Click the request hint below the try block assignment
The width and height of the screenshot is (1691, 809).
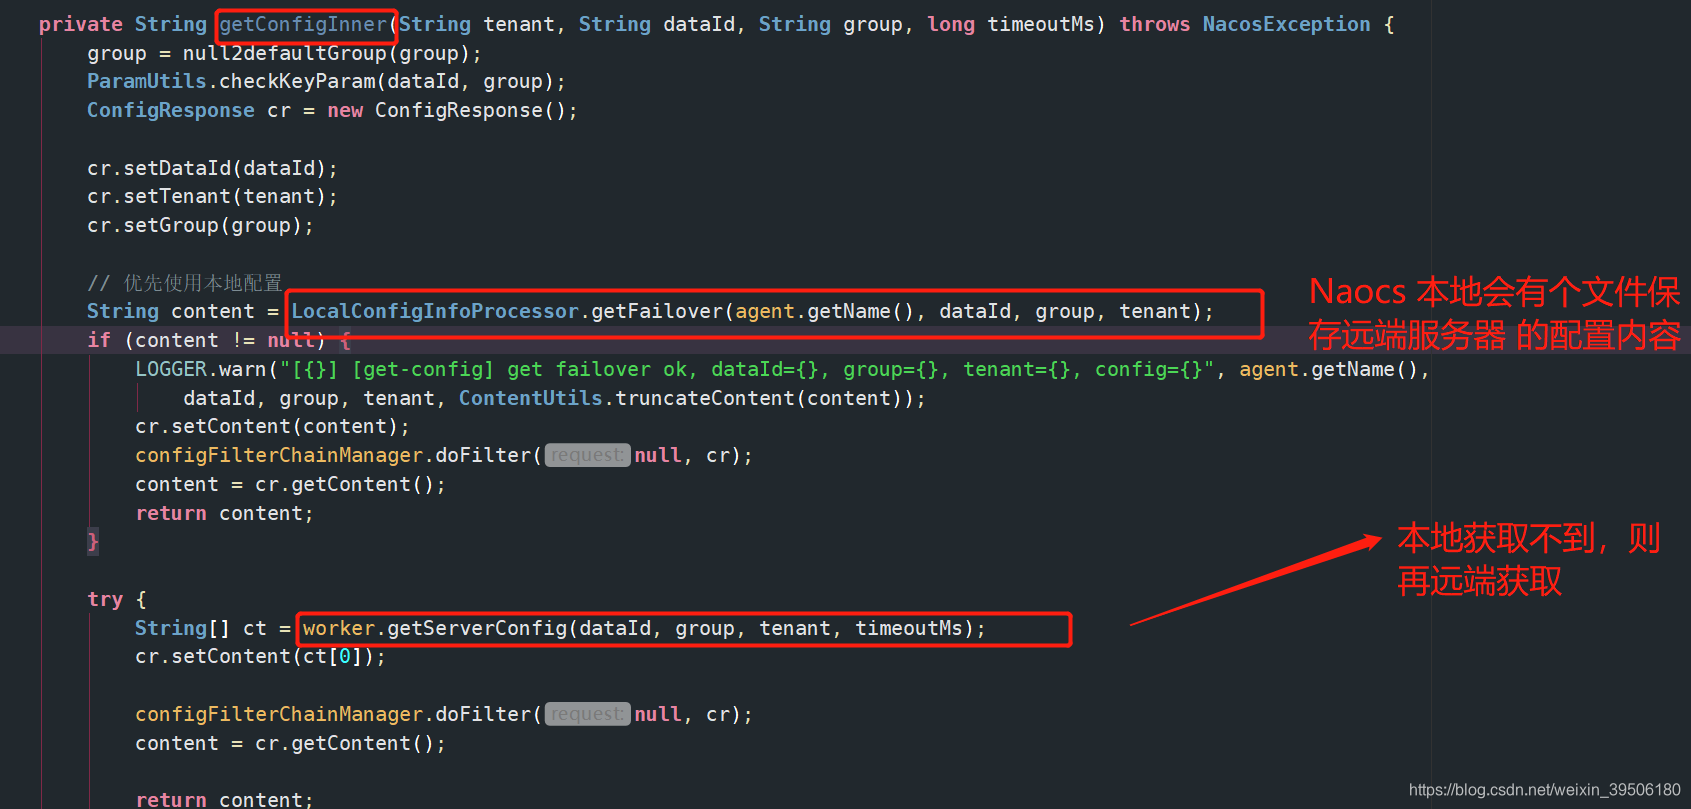coord(587,714)
